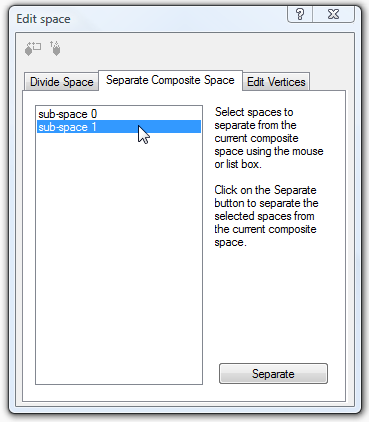
Task: Select the Separate Composite Space tab
Action: coord(170,80)
